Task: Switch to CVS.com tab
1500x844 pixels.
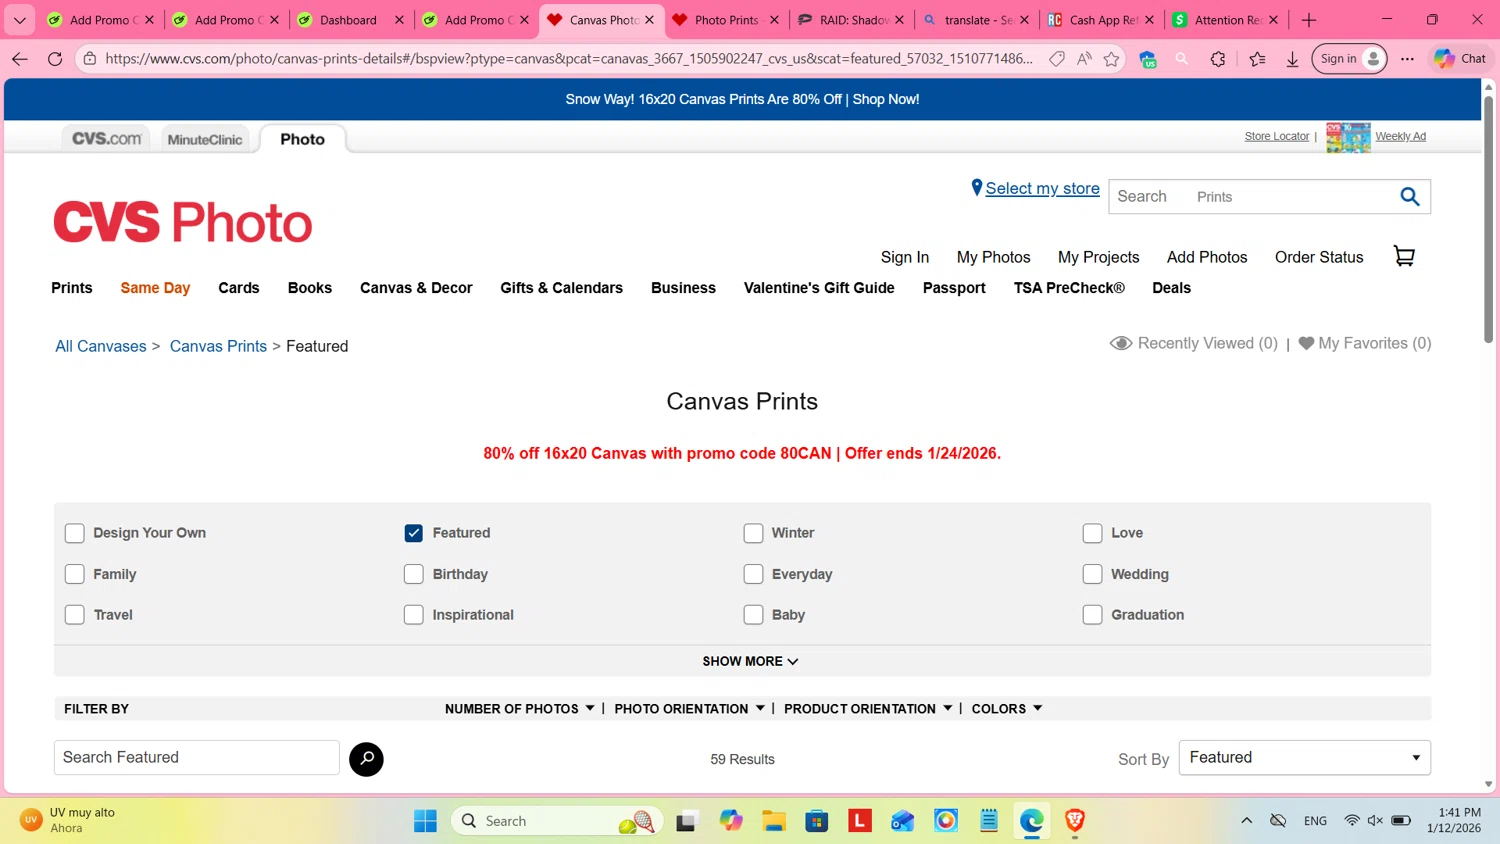Action: [106, 139]
